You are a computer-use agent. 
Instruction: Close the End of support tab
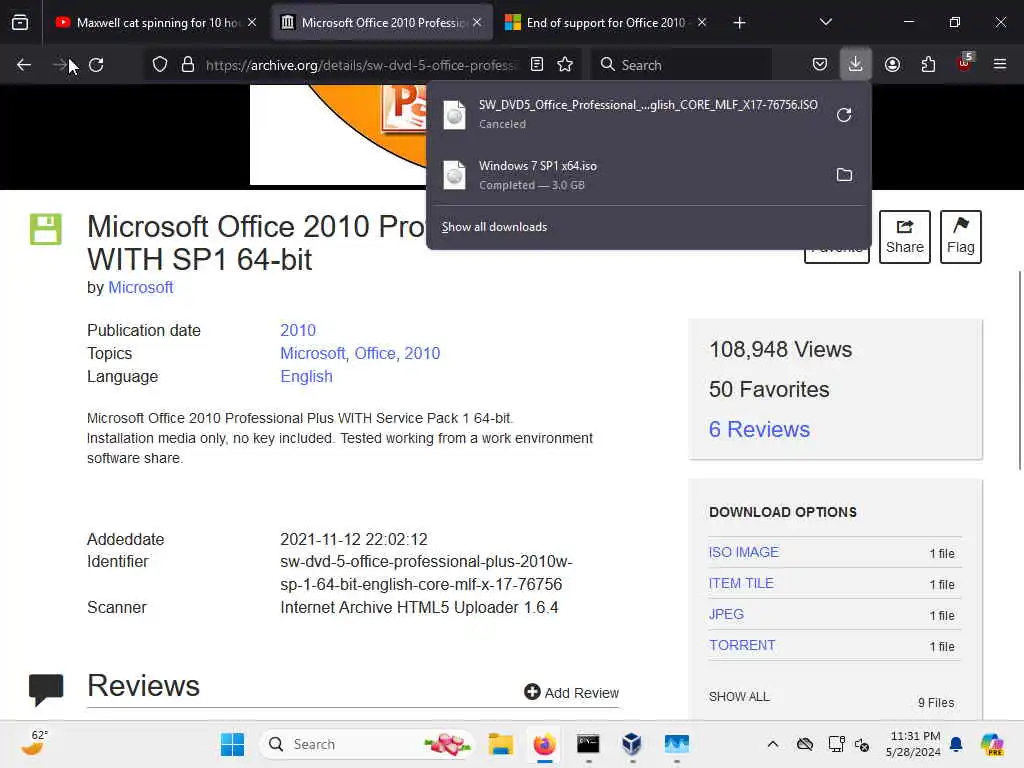pos(702,23)
